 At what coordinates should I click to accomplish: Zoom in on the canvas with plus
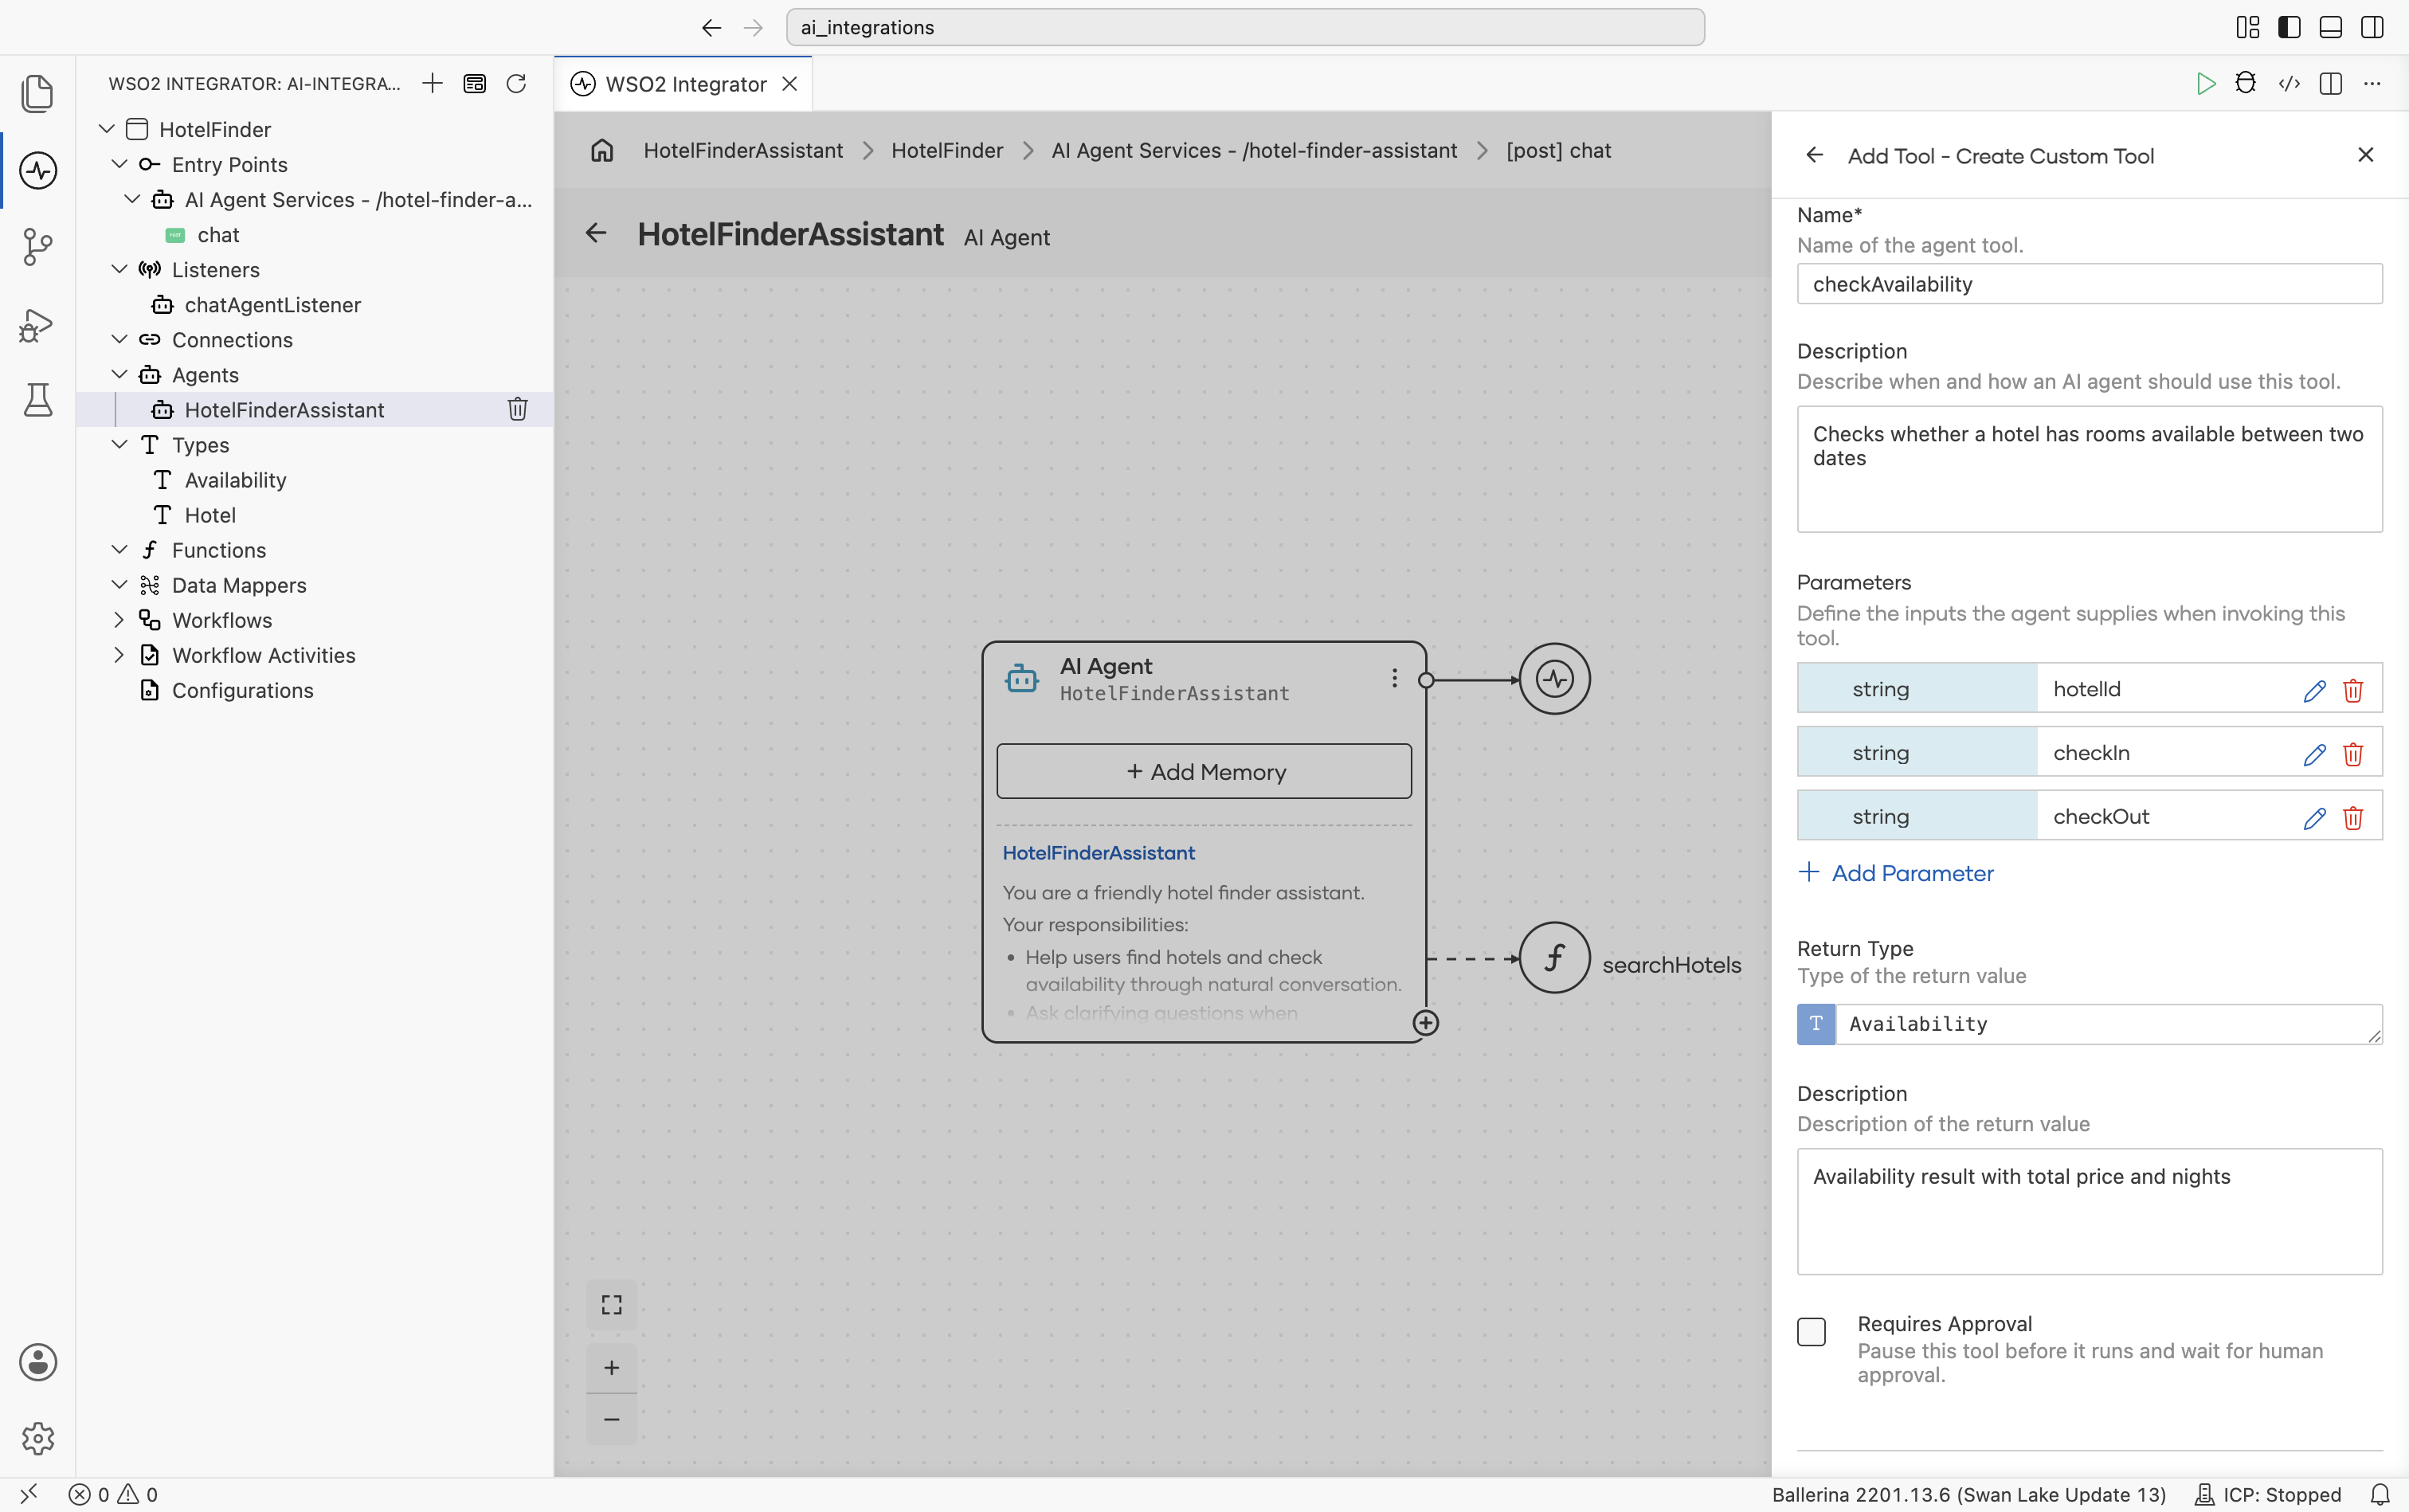click(611, 1367)
